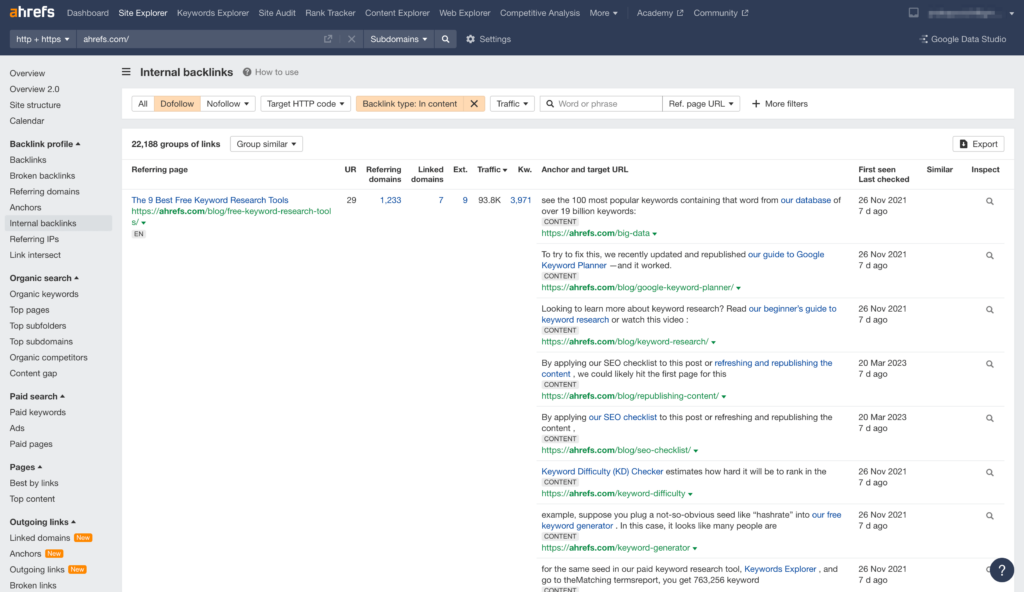This screenshot has height=592, width=1024.
Task: Open the Academy external link
Action: point(660,13)
